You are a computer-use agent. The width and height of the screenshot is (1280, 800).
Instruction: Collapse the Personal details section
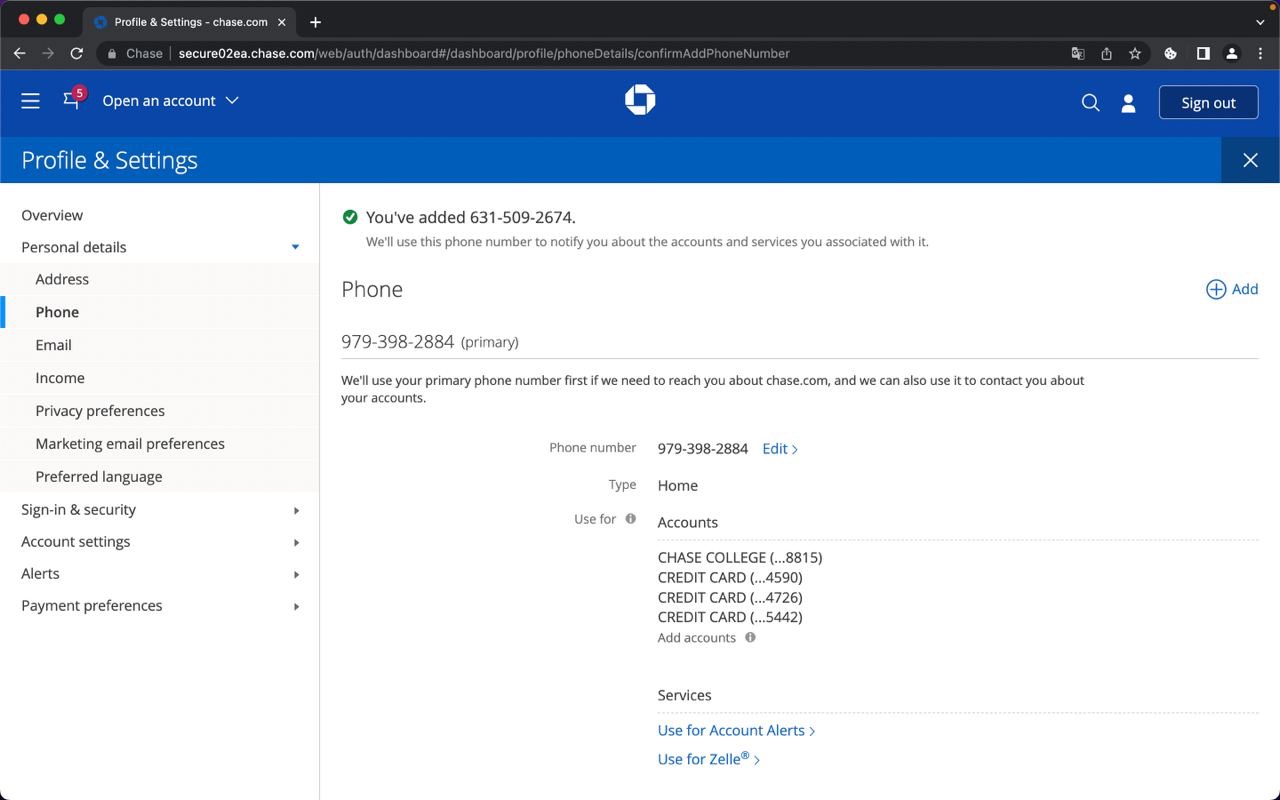(295, 247)
